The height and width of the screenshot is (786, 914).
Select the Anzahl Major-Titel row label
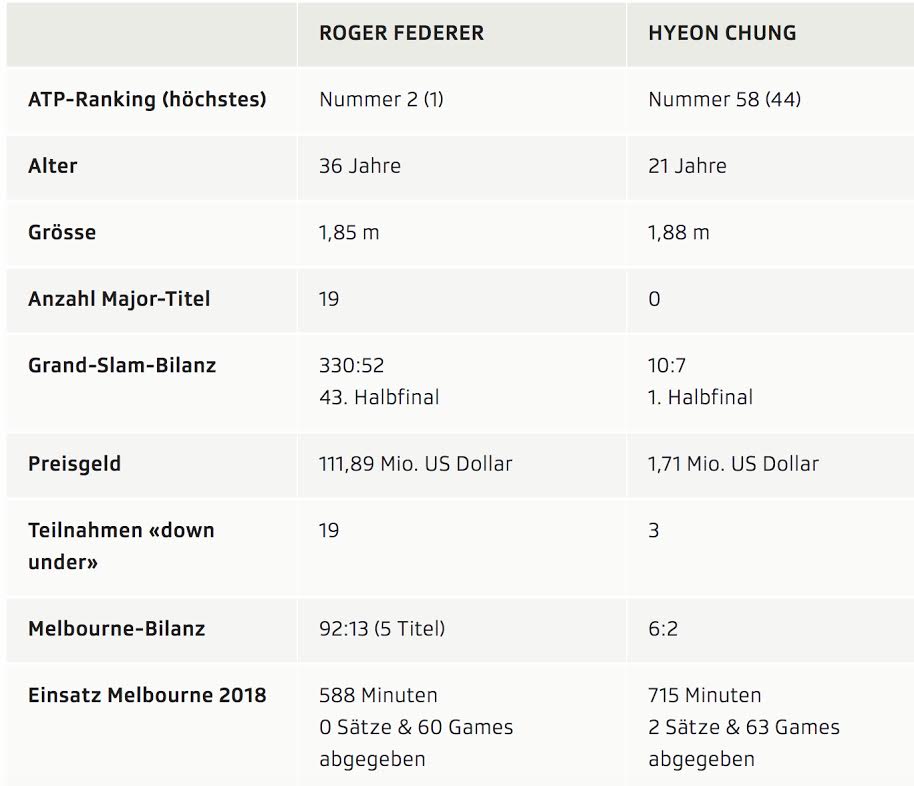coord(119,299)
